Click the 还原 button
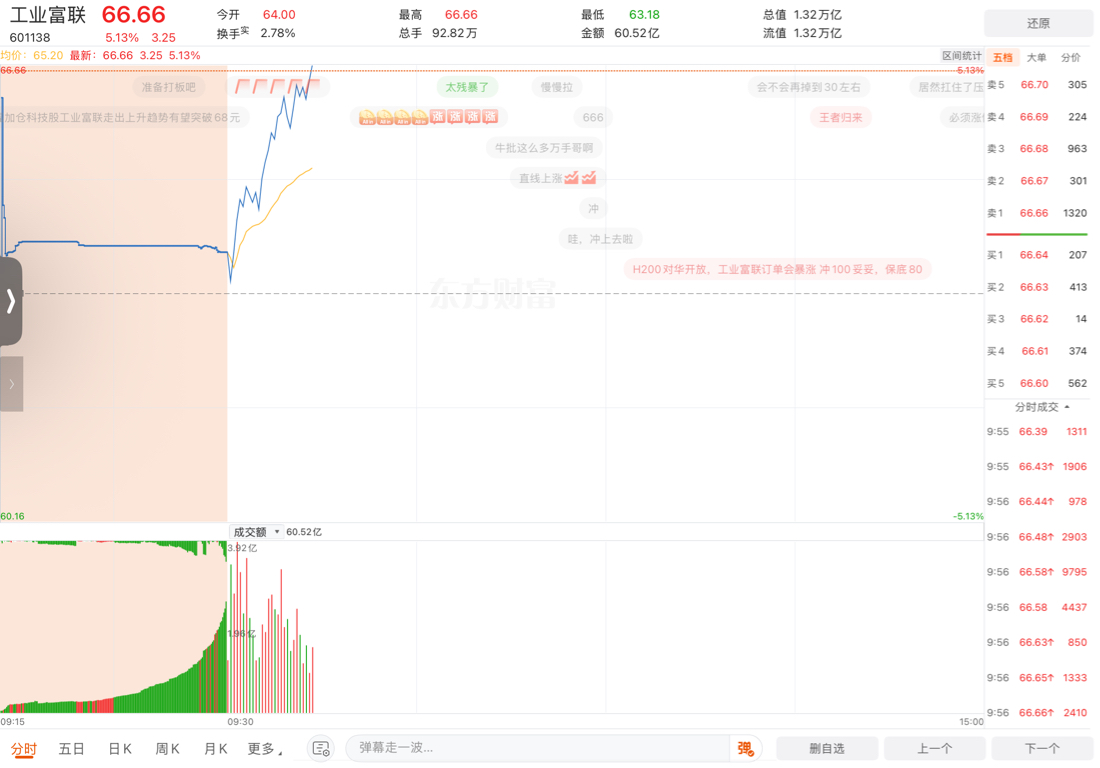Screen dimensions: 1100x768 pyautogui.click(x=1038, y=23)
